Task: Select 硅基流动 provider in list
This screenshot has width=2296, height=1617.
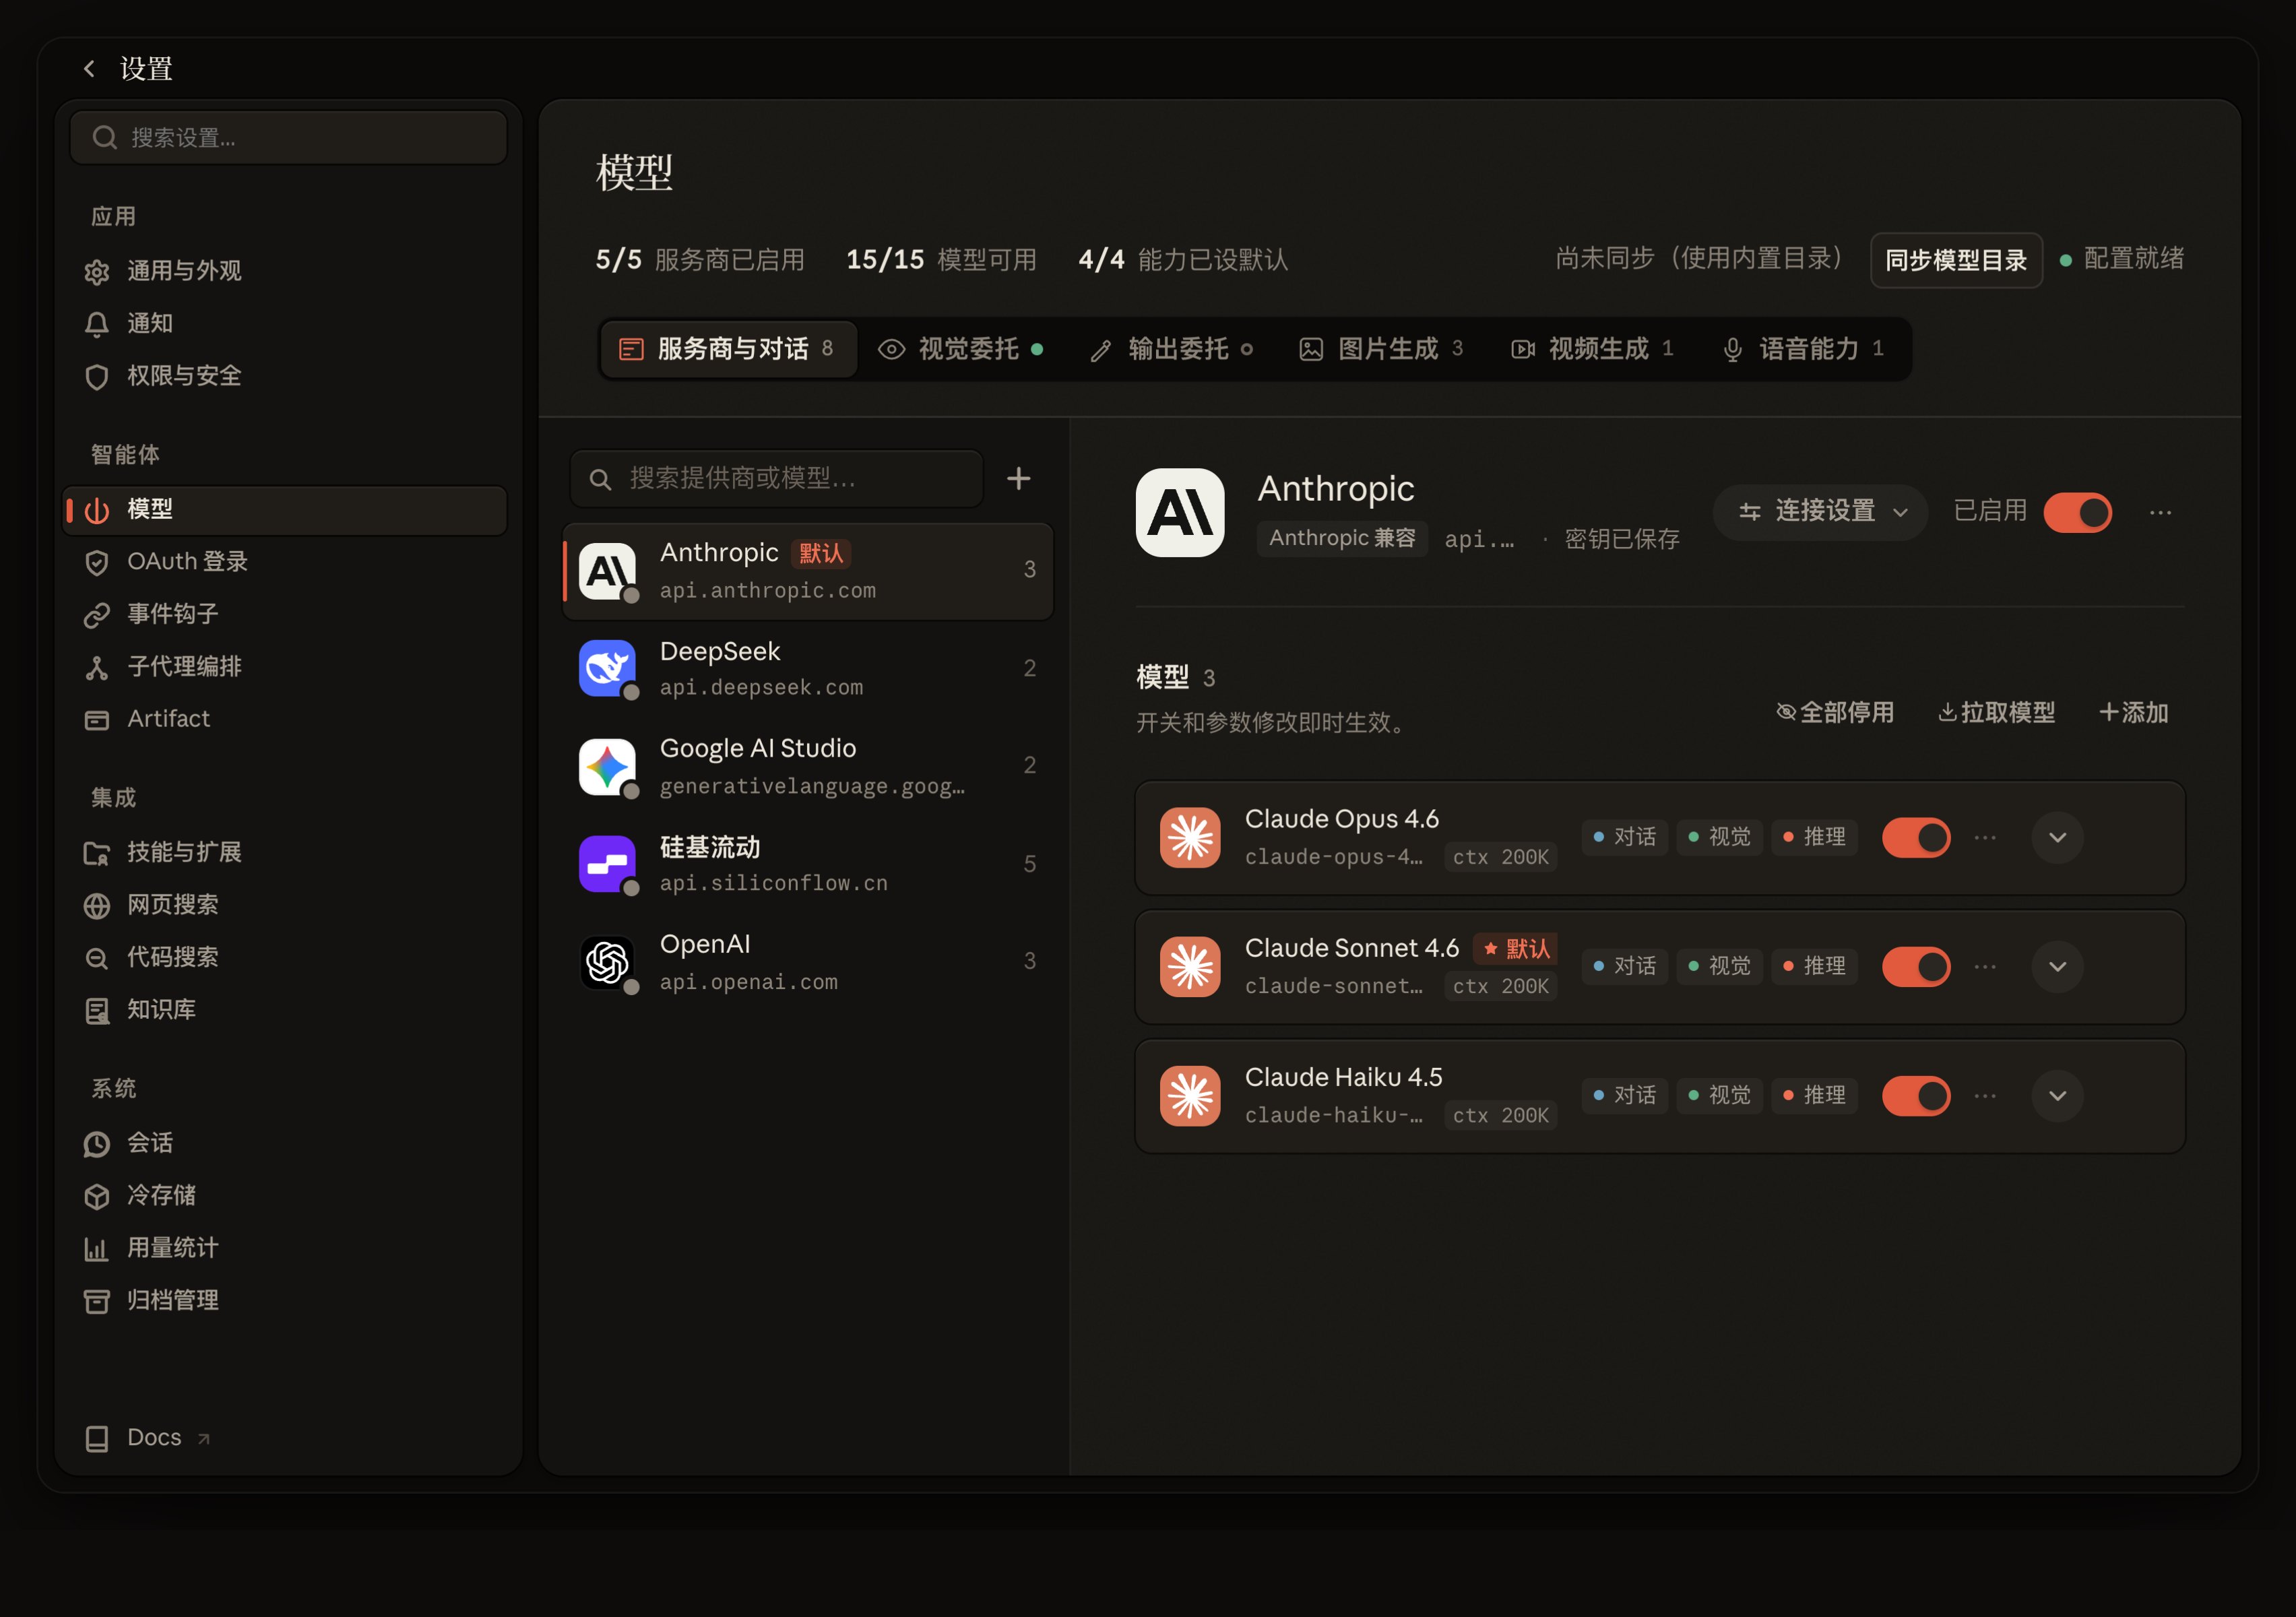Action: click(808, 864)
